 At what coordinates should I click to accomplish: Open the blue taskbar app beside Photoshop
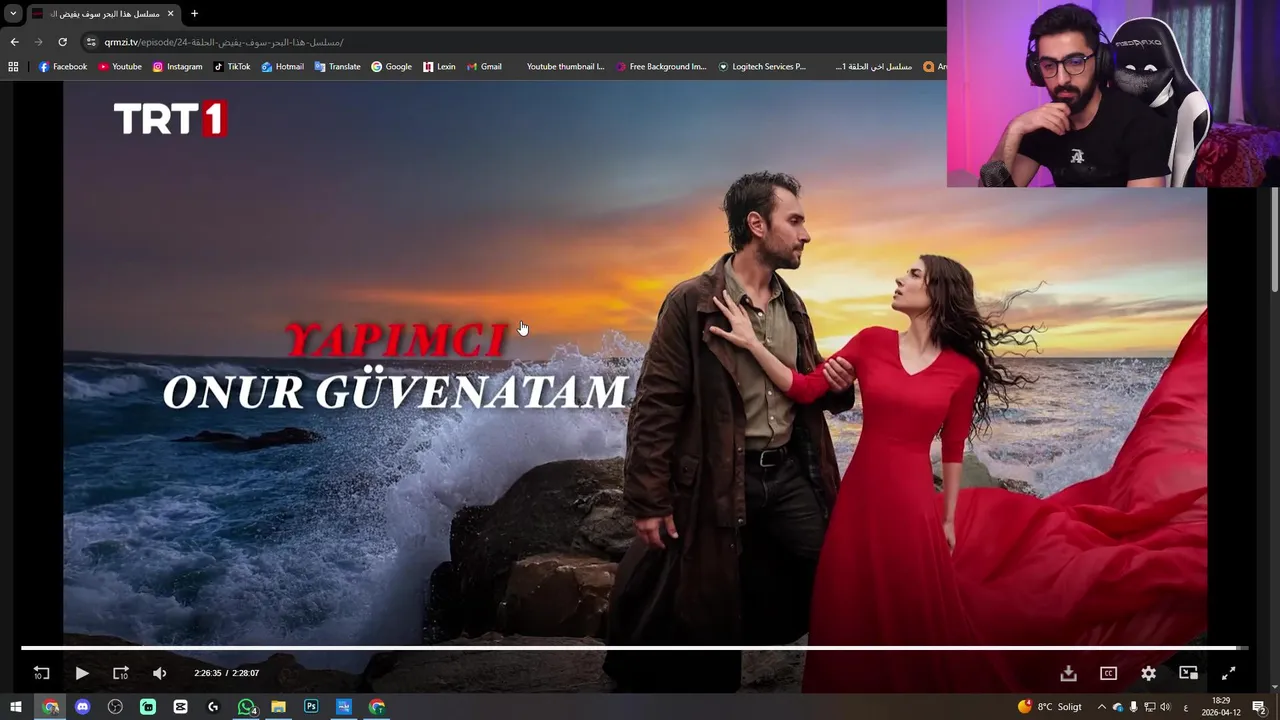tap(344, 707)
